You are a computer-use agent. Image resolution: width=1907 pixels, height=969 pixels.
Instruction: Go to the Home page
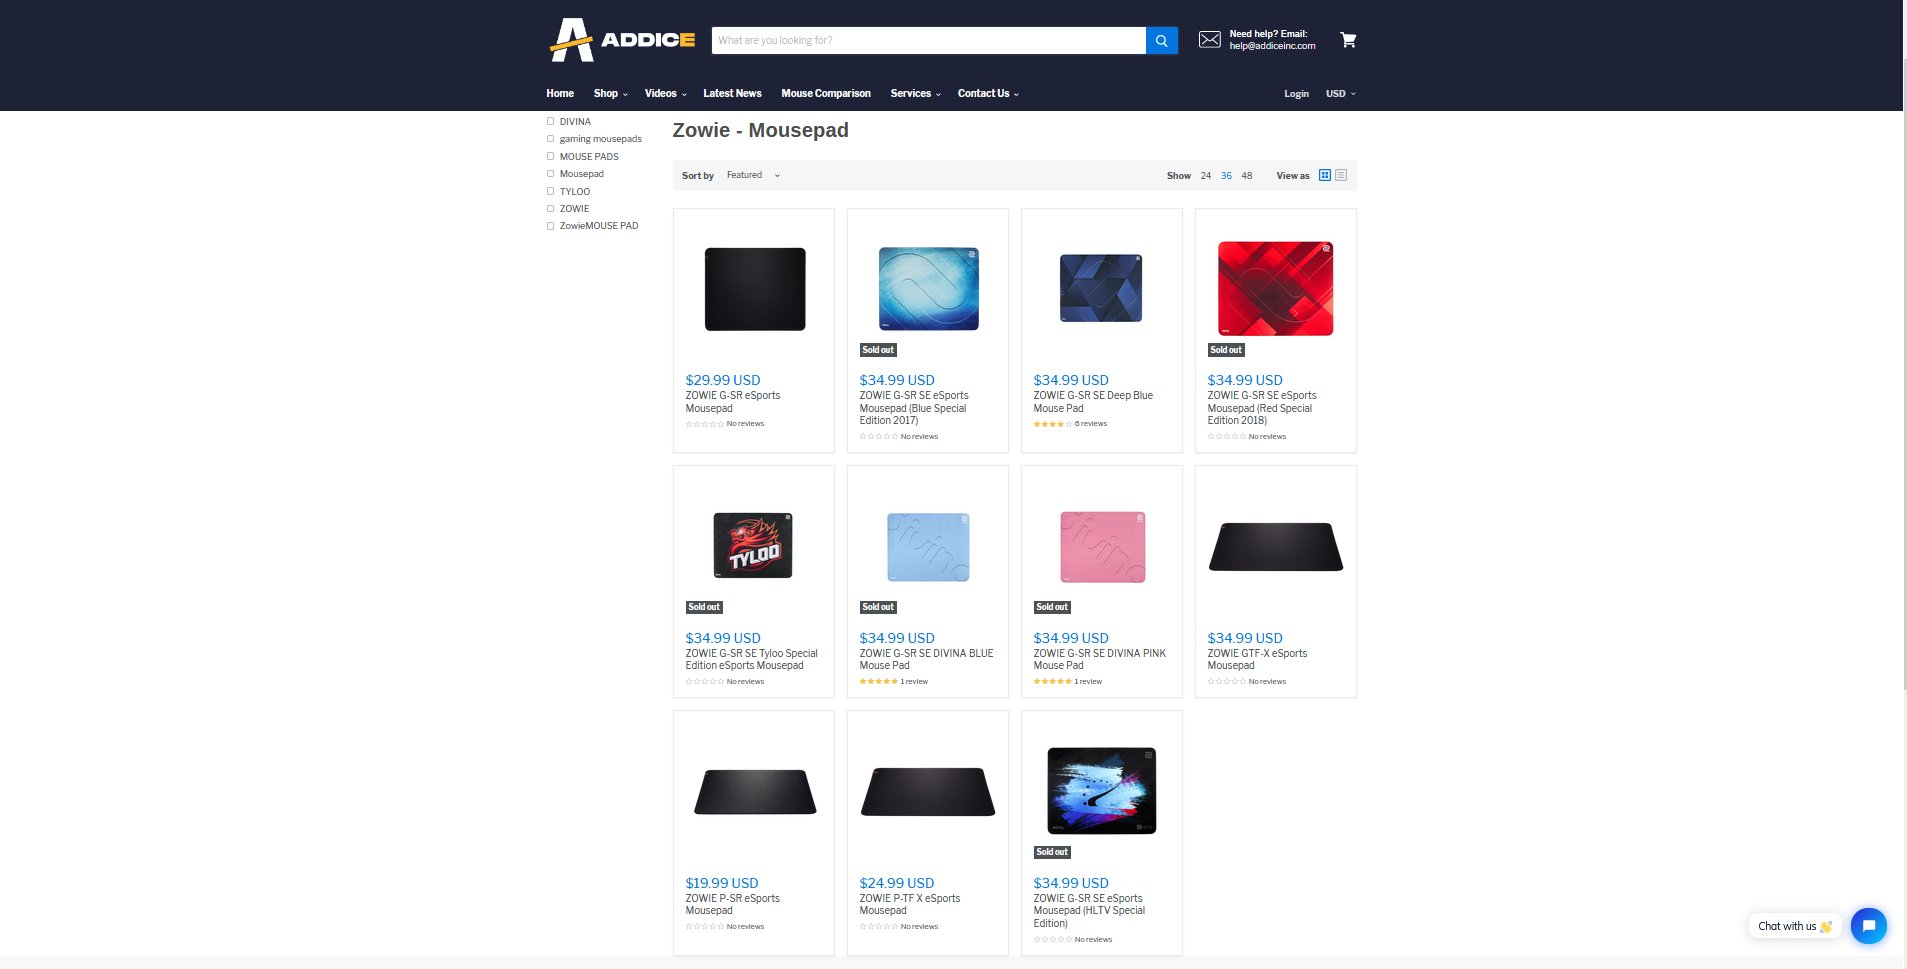point(560,93)
